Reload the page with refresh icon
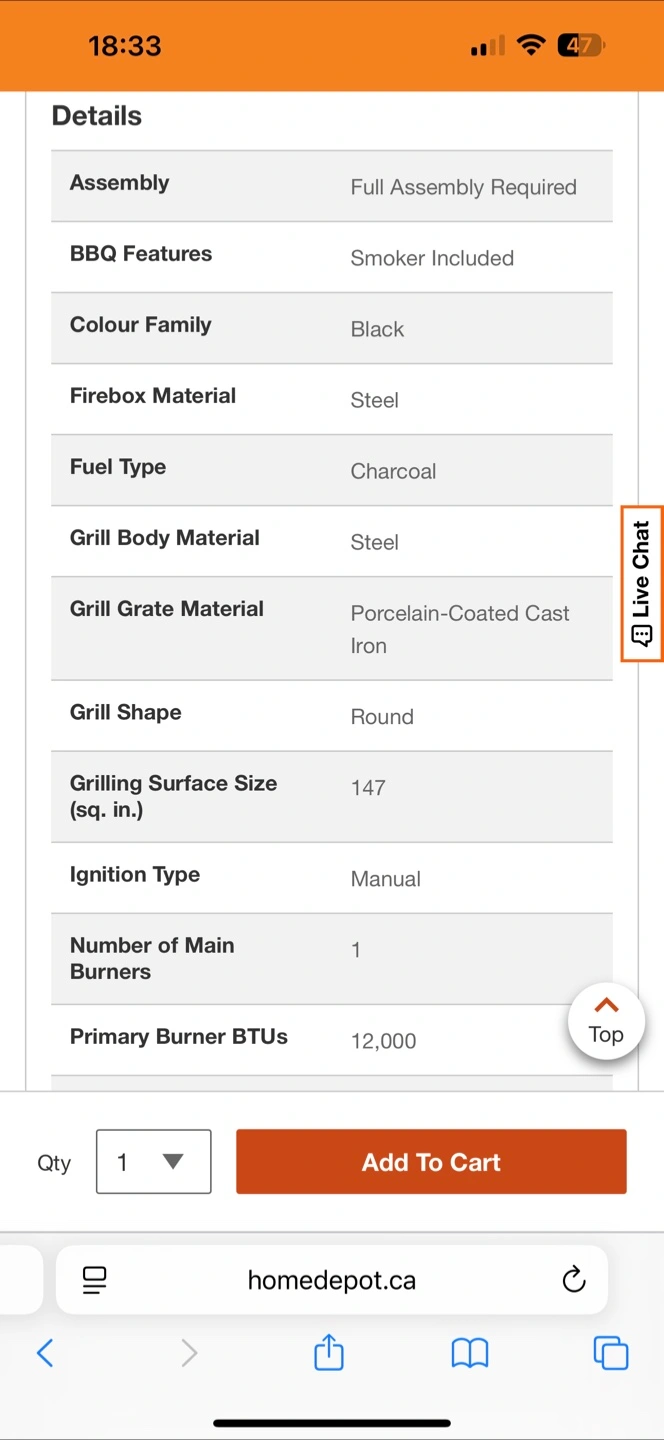The image size is (664, 1440). point(573,1279)
